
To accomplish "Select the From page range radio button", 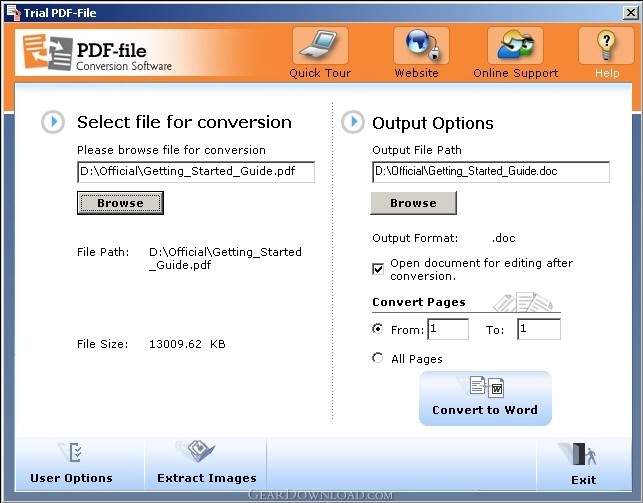I will click(377, 329).
